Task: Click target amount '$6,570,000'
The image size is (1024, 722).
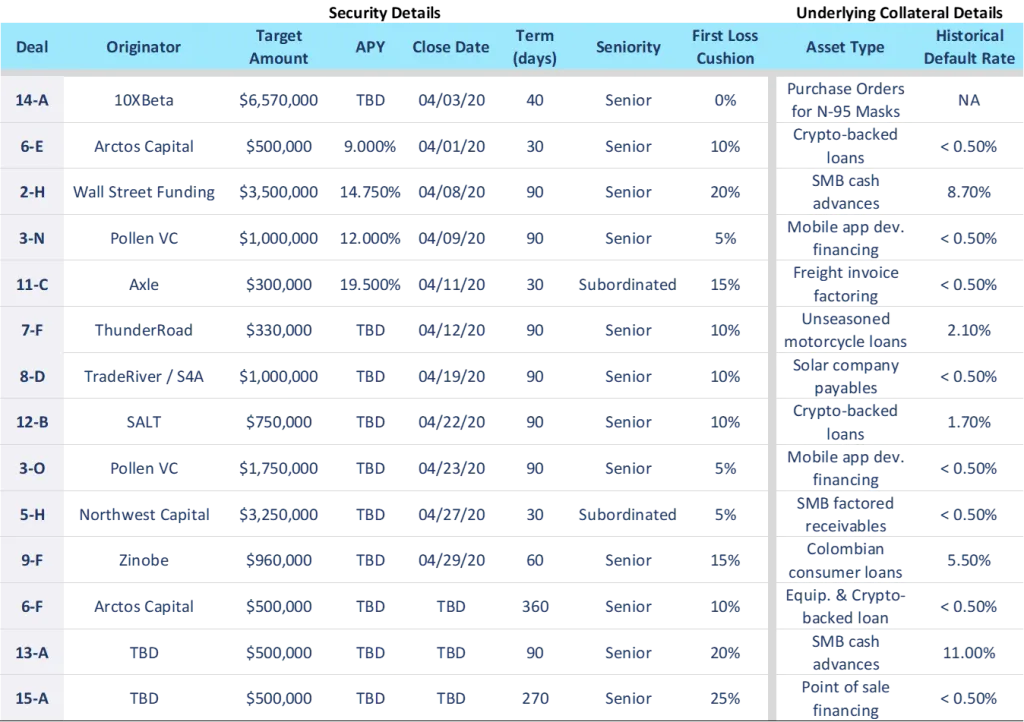Action: click(x=279, y=100)
